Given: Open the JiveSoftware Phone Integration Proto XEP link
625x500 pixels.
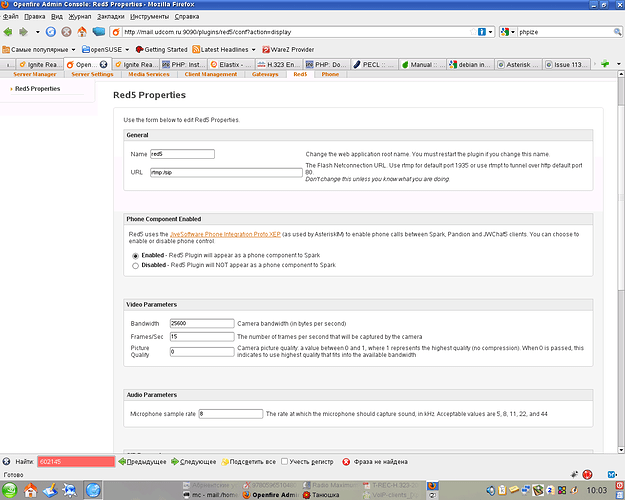Looking at the screenshot, I should (x=225, y=234).
